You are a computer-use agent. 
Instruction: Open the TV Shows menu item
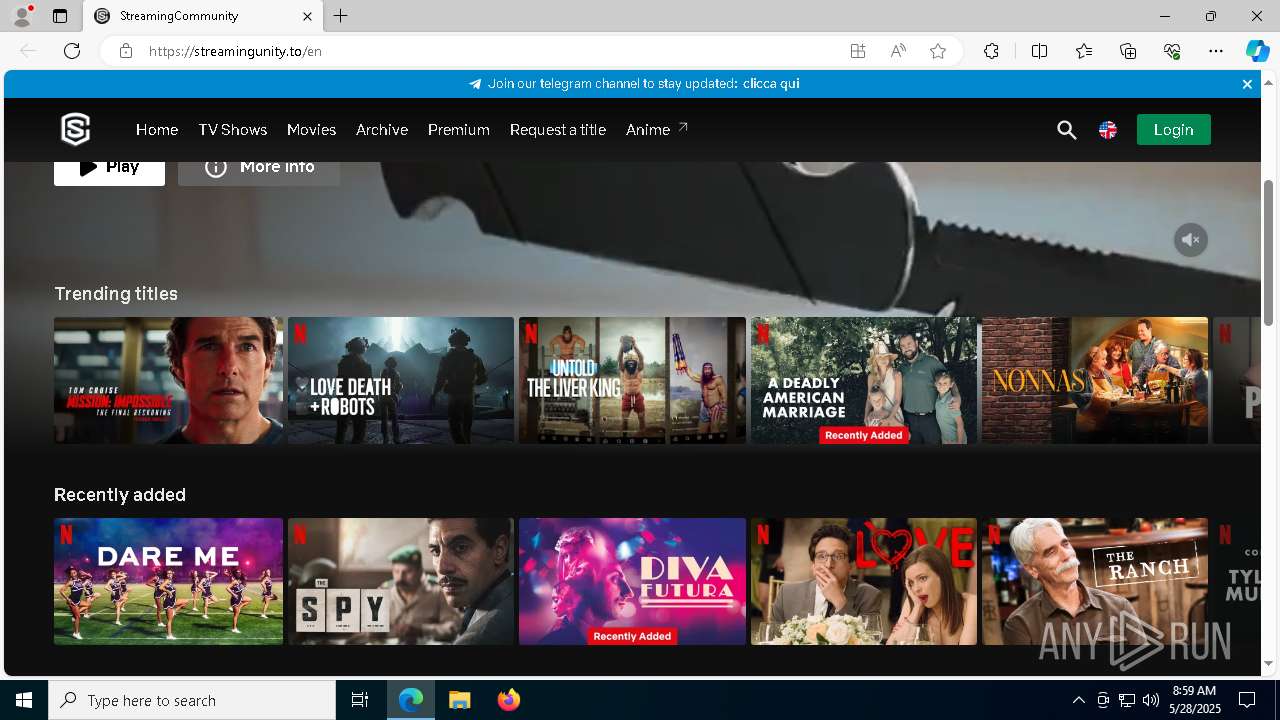232,130
